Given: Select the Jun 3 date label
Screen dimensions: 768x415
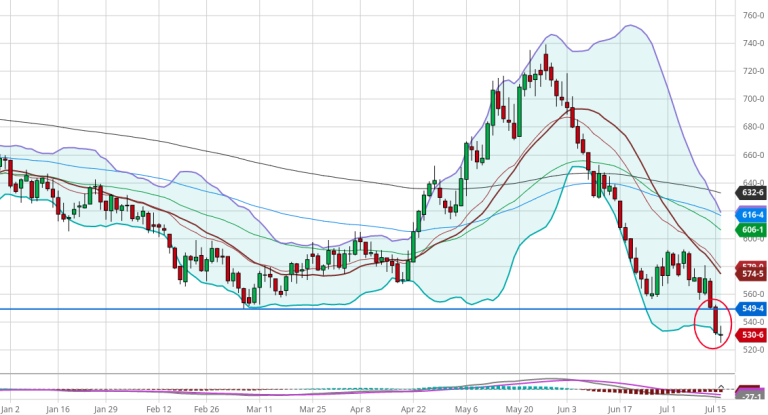Looking at the screenshot, I should click(566, 409).
